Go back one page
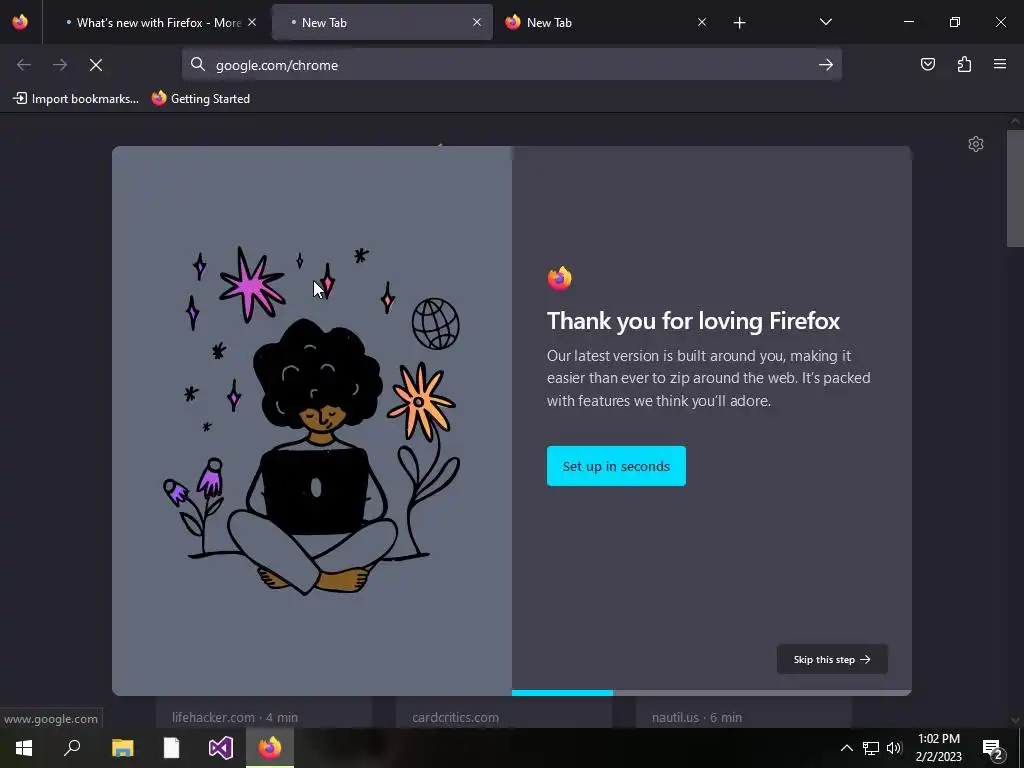The image size is (1024, 768). (x=24, y=65)
